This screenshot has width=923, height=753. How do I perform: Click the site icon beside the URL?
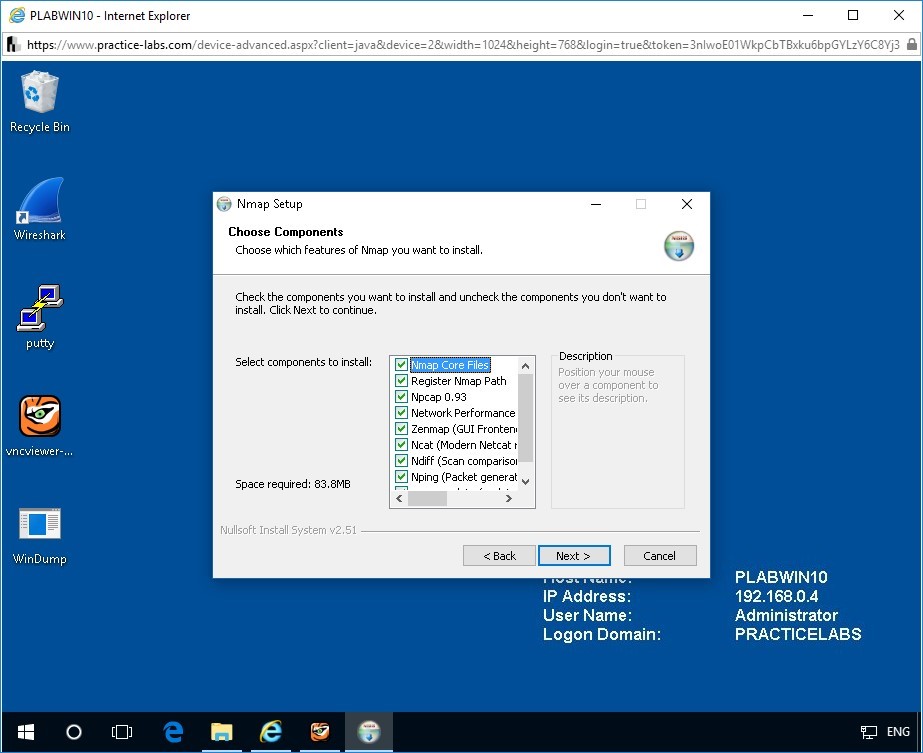click(13, 44)
